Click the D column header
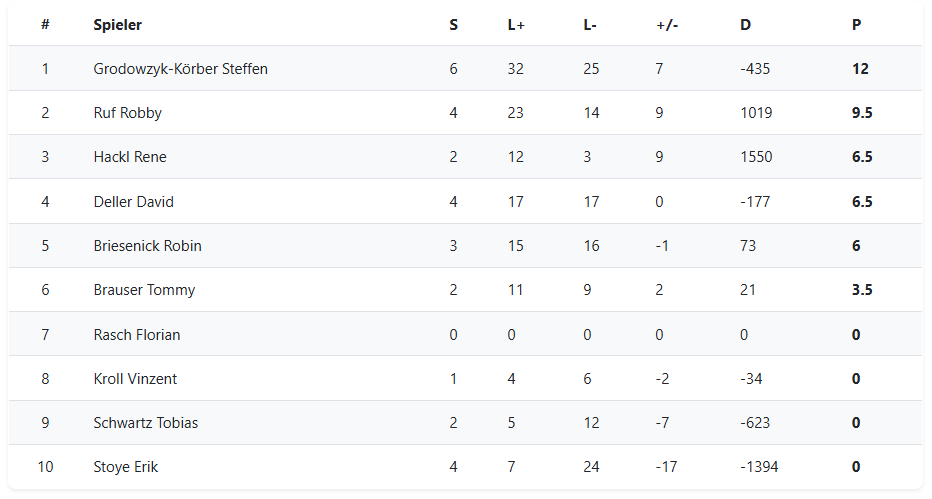This screenshot has width=932, height=499. 745,25
